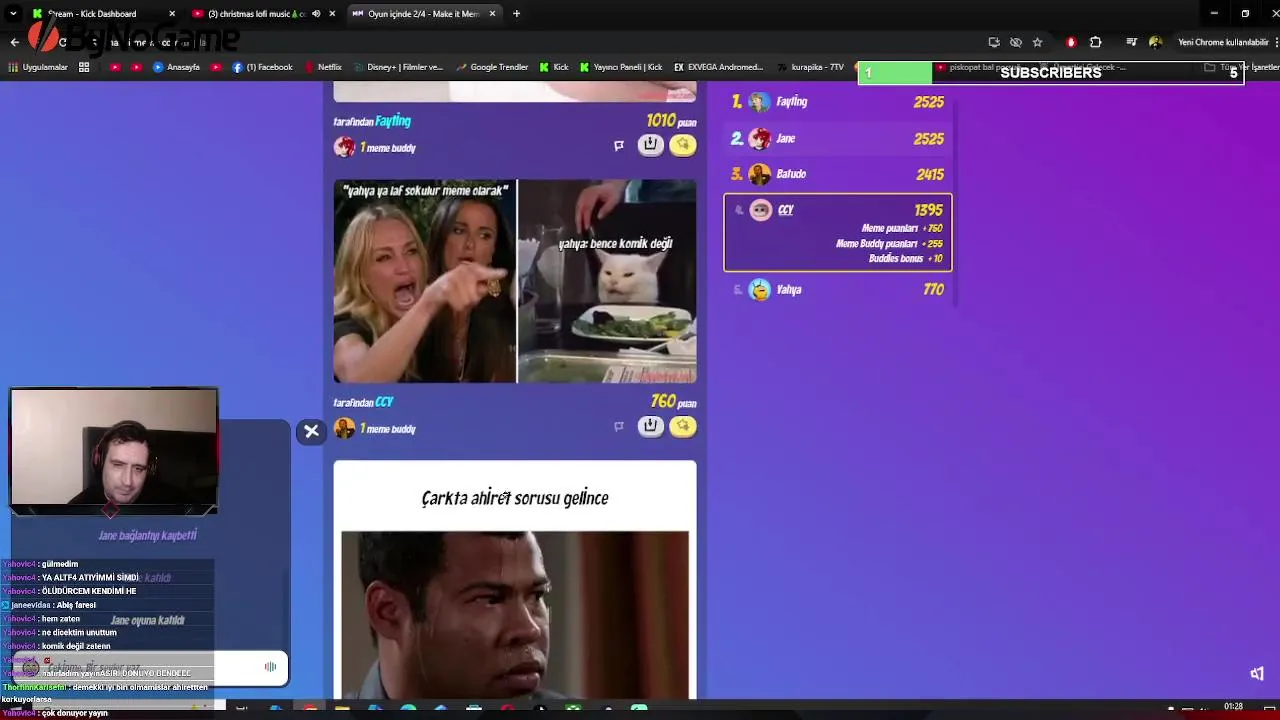The width and height of the screenshot is (1280, 720).
Task: Select the Batudo leaderboard row
Action: click(838, 174)
